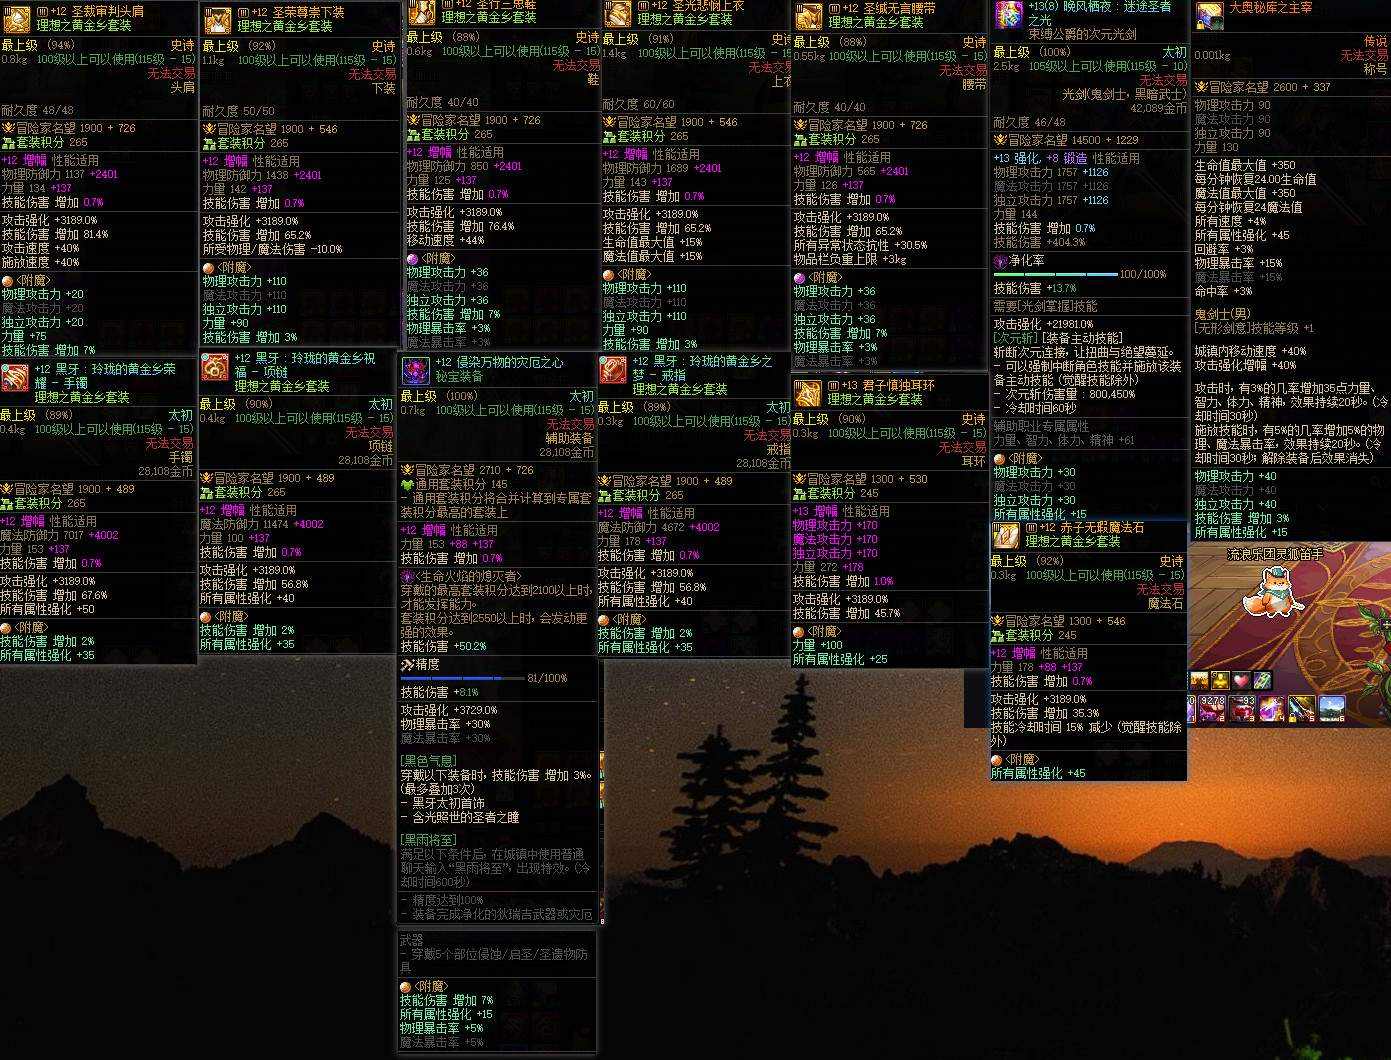Click the 流浪乐团灵狐笛手 pet name label
The image size is (1391, 1060).
click(x=1274, y=553)
